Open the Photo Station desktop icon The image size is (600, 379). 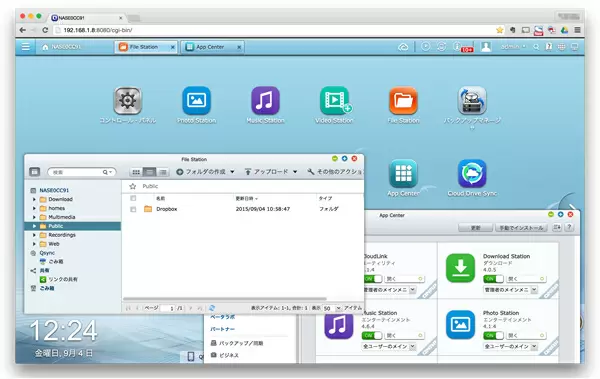196,101
